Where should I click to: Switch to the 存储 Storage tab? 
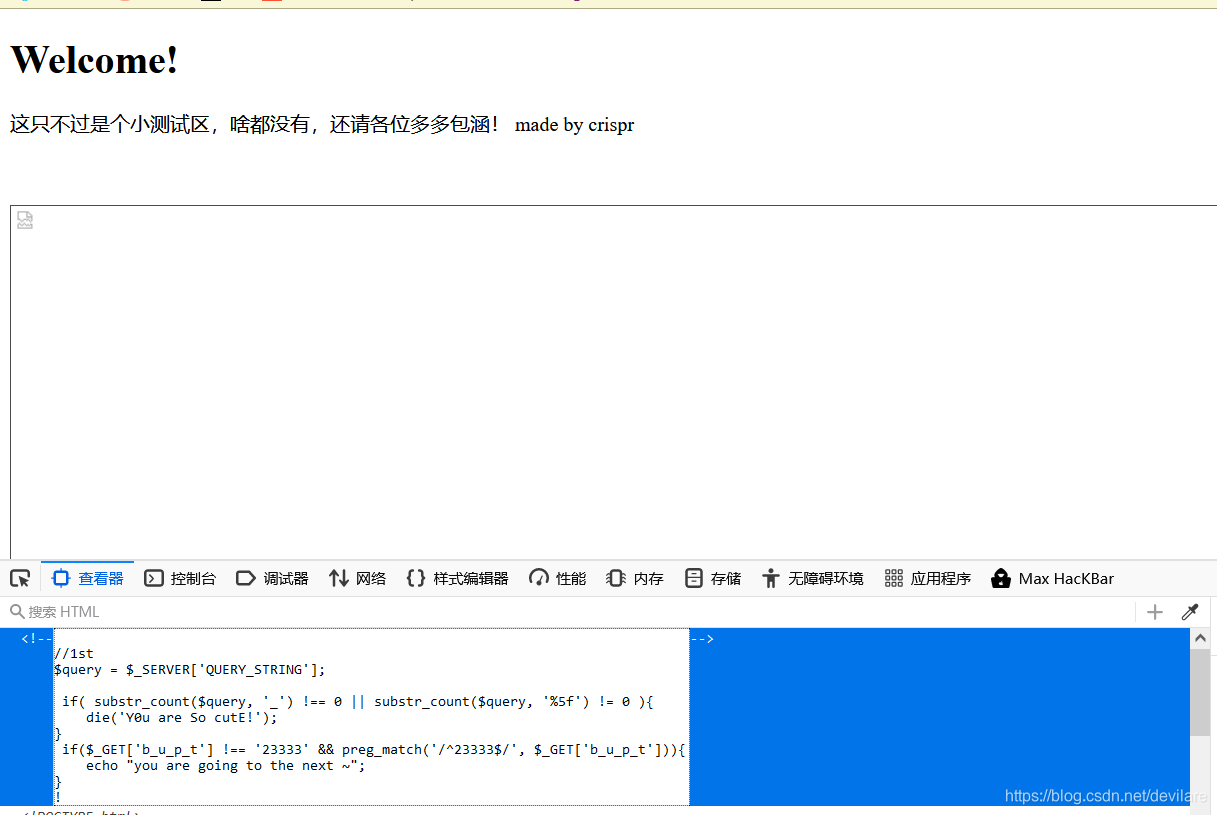point(713,578)
